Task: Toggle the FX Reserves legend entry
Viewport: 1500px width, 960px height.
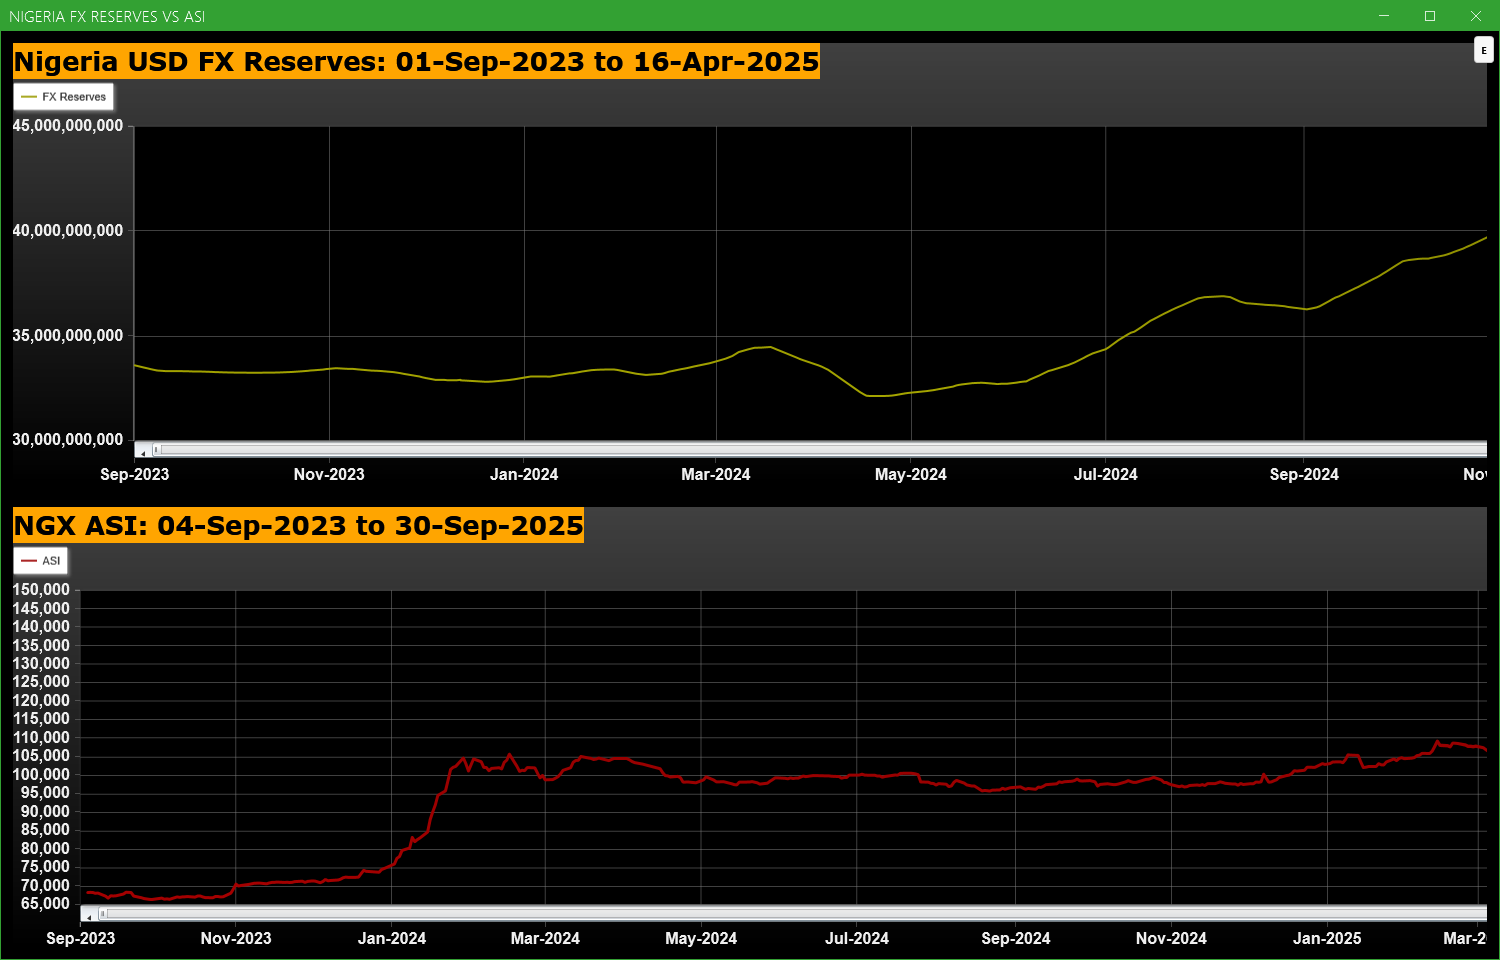Action: [x=64, y=97]
